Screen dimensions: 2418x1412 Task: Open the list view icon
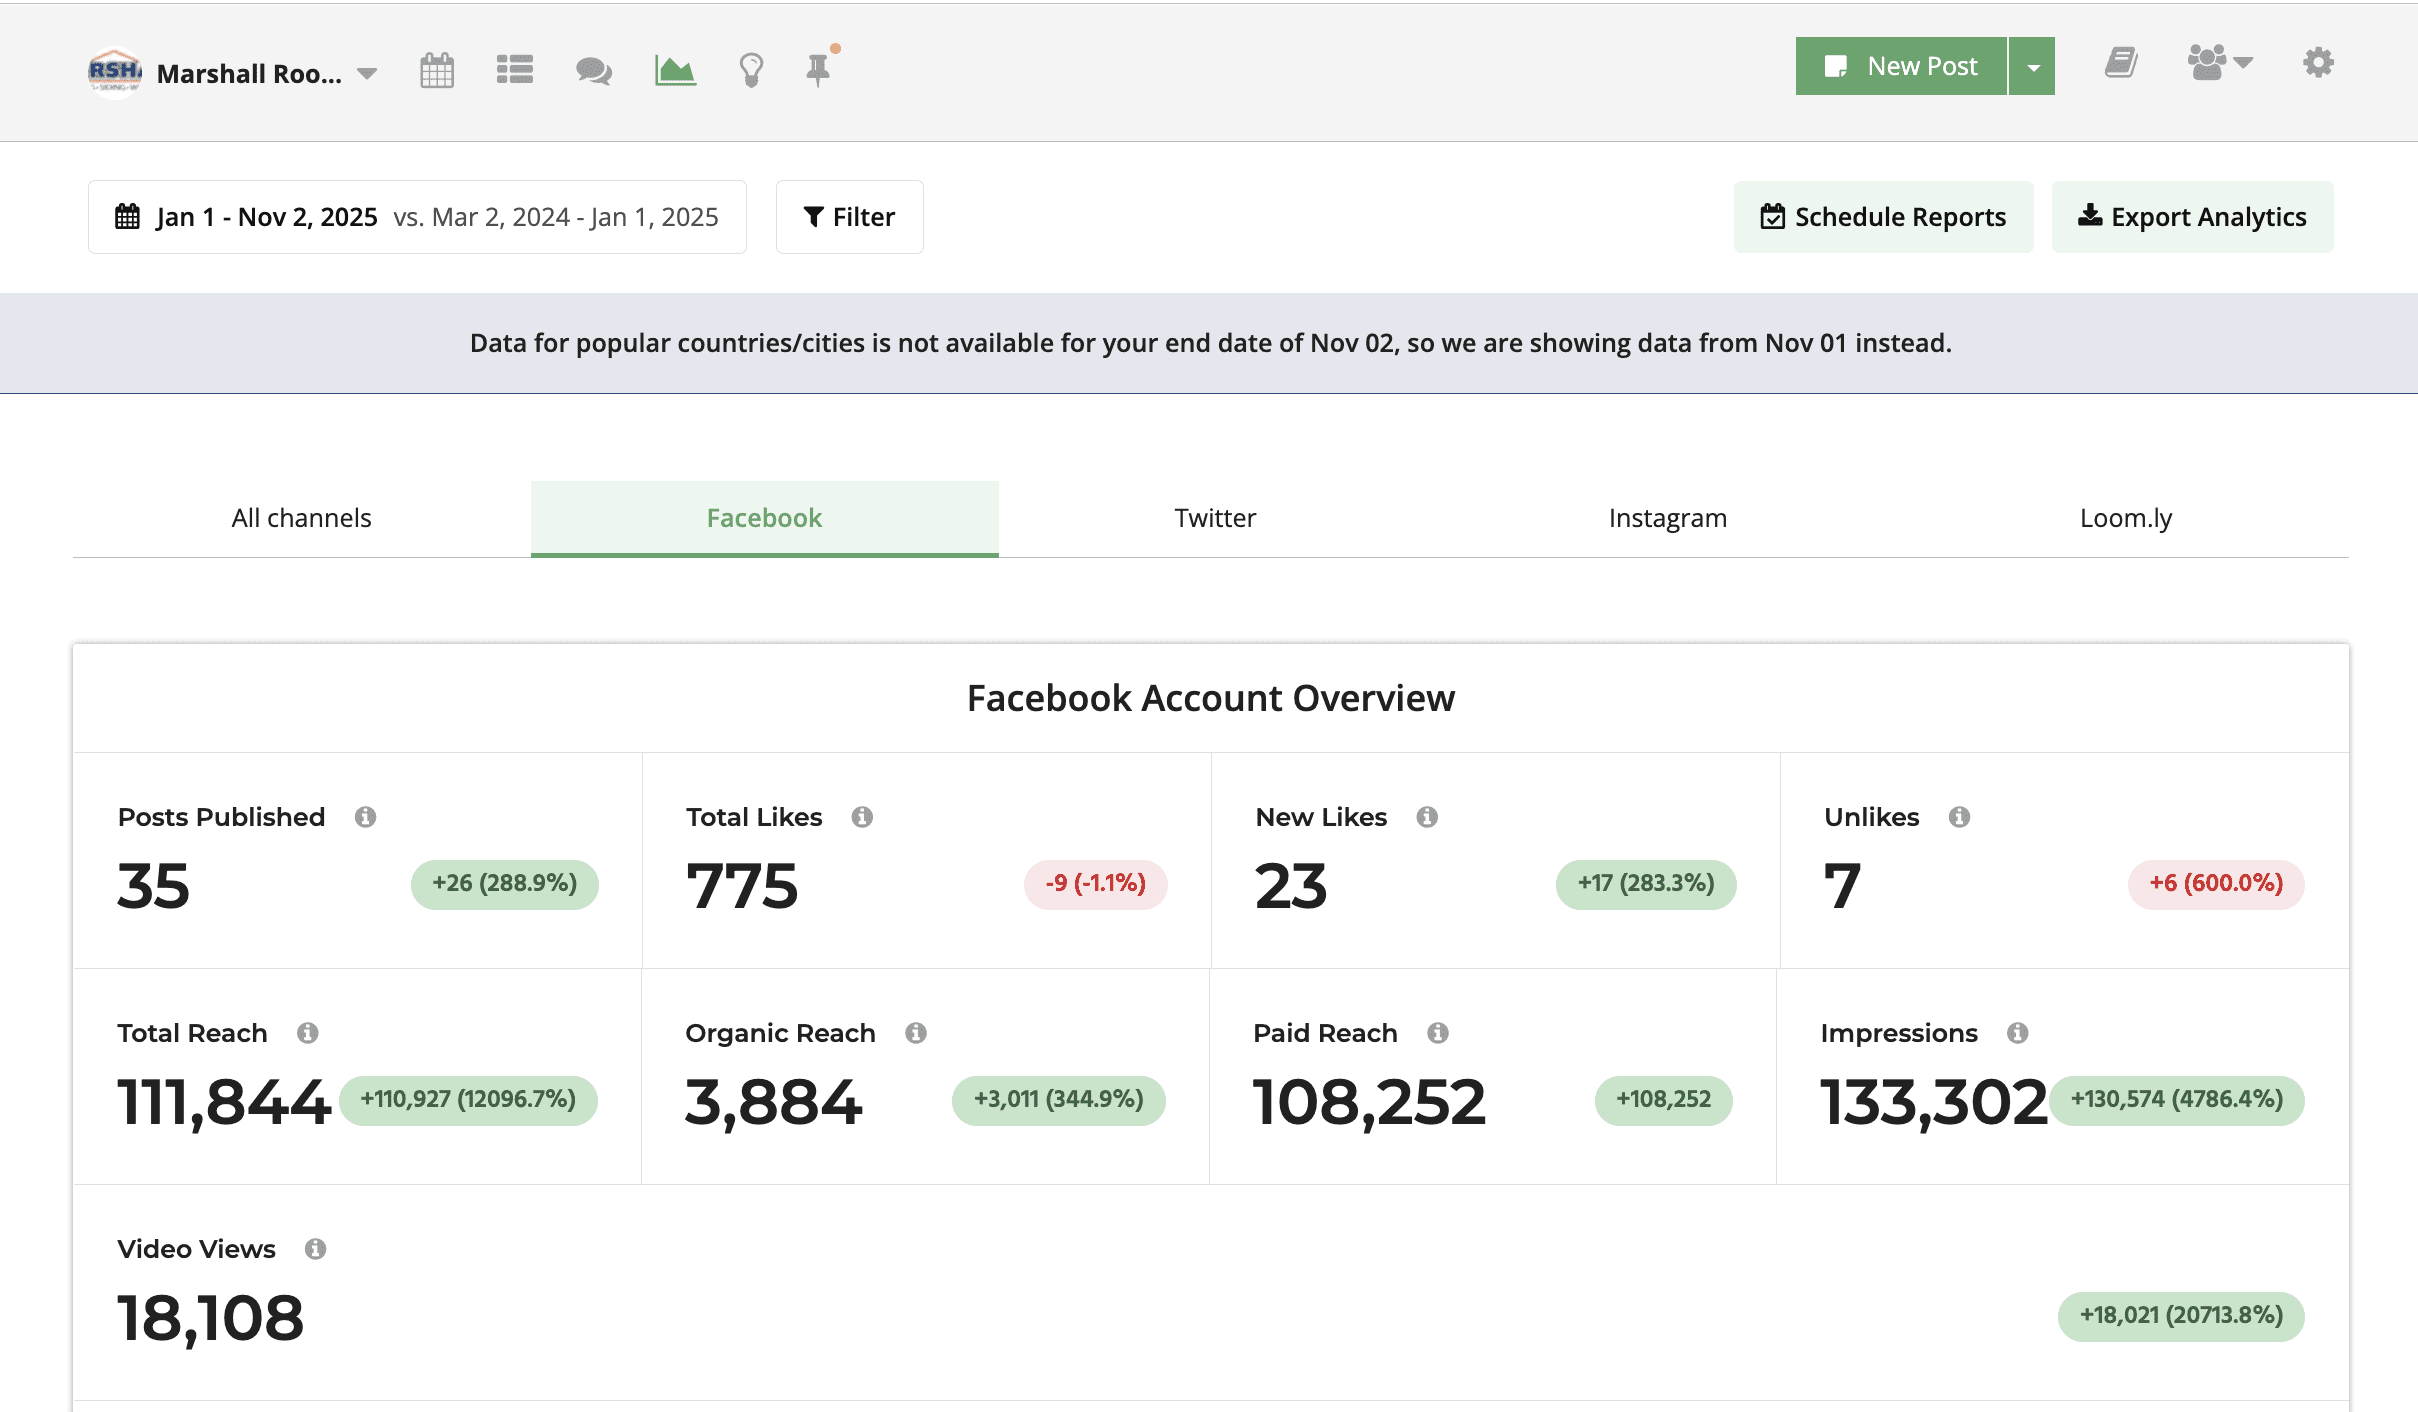(x=515, y=70)
